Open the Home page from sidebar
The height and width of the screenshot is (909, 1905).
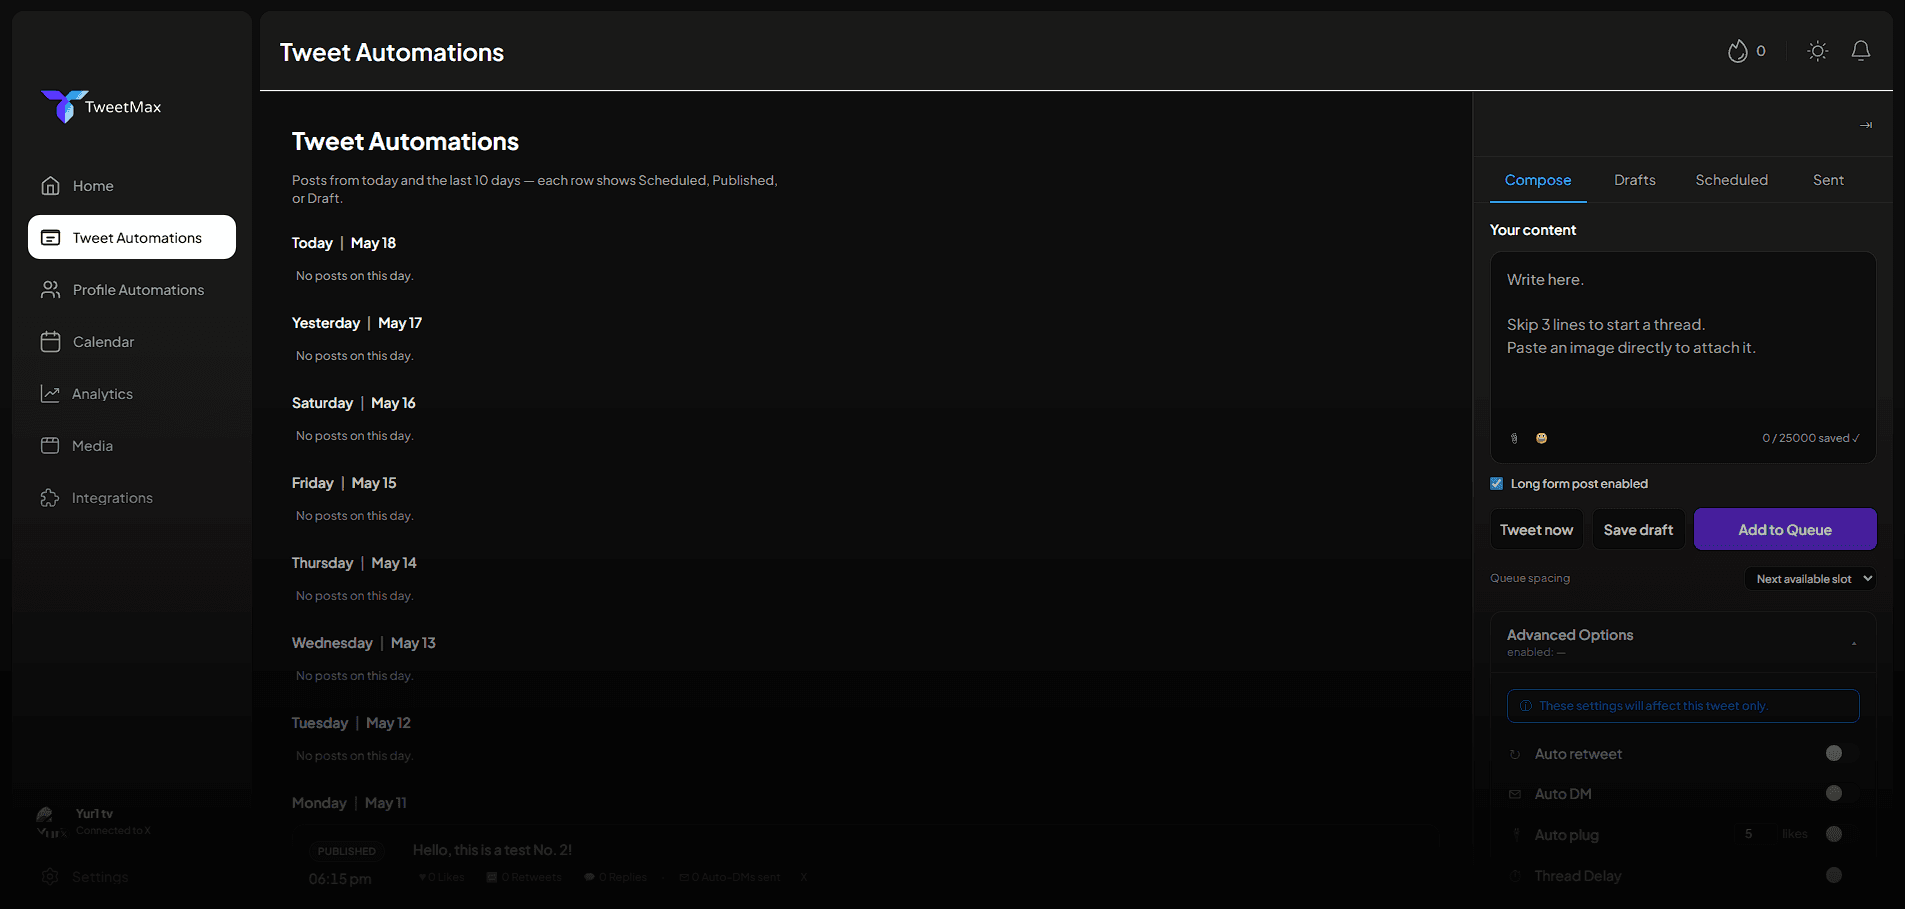132,186
